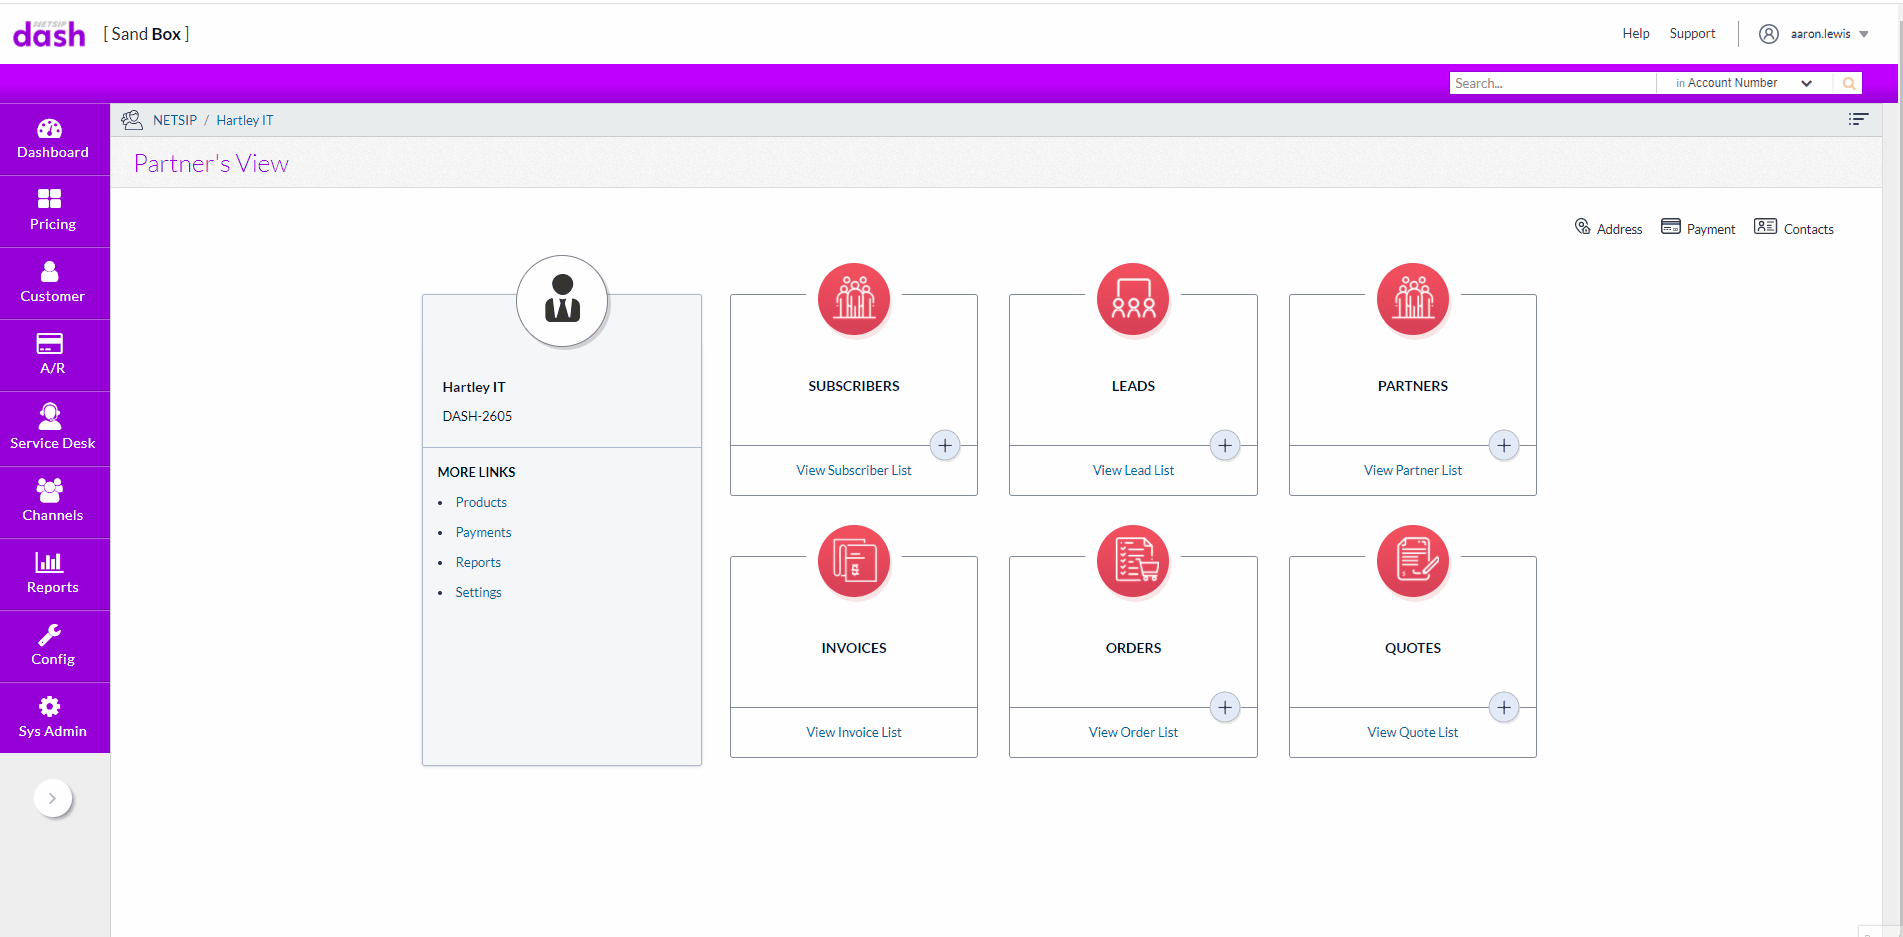Open Sys Admin gear in sidebar

[54, 718]
